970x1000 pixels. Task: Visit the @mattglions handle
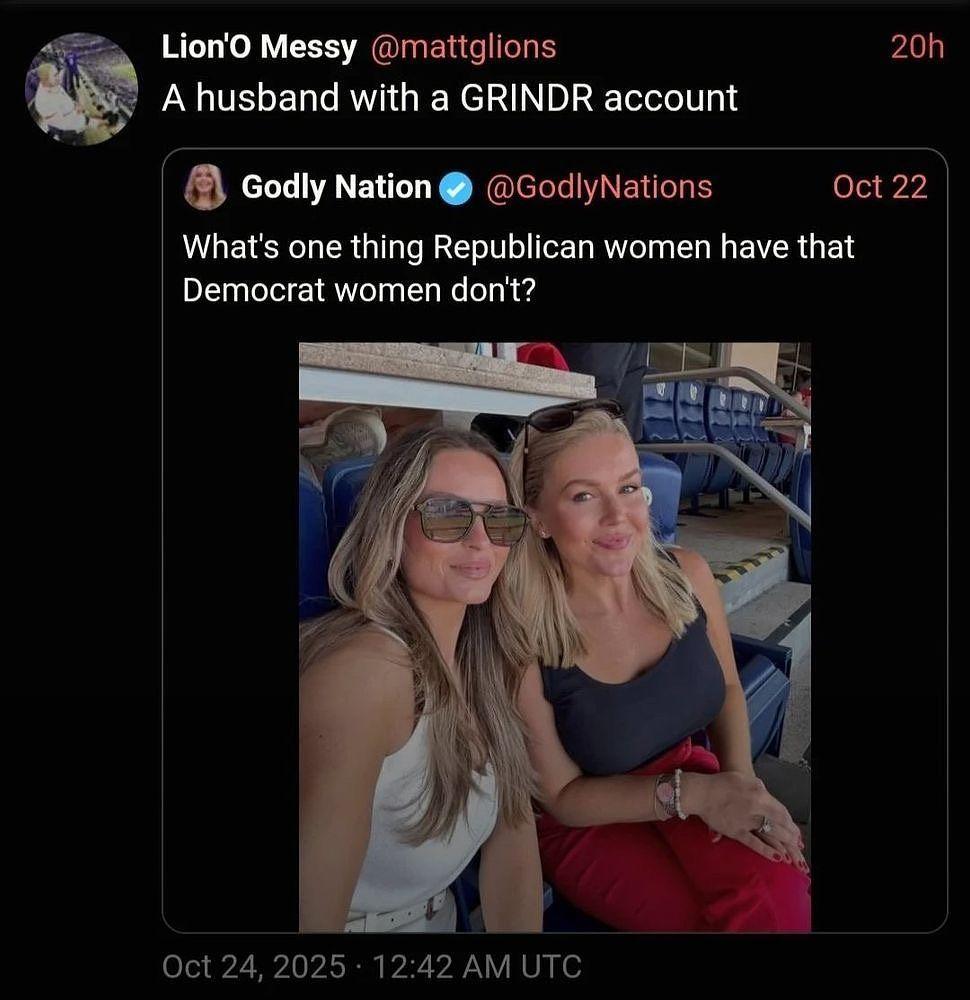click(x=464, y=47)
